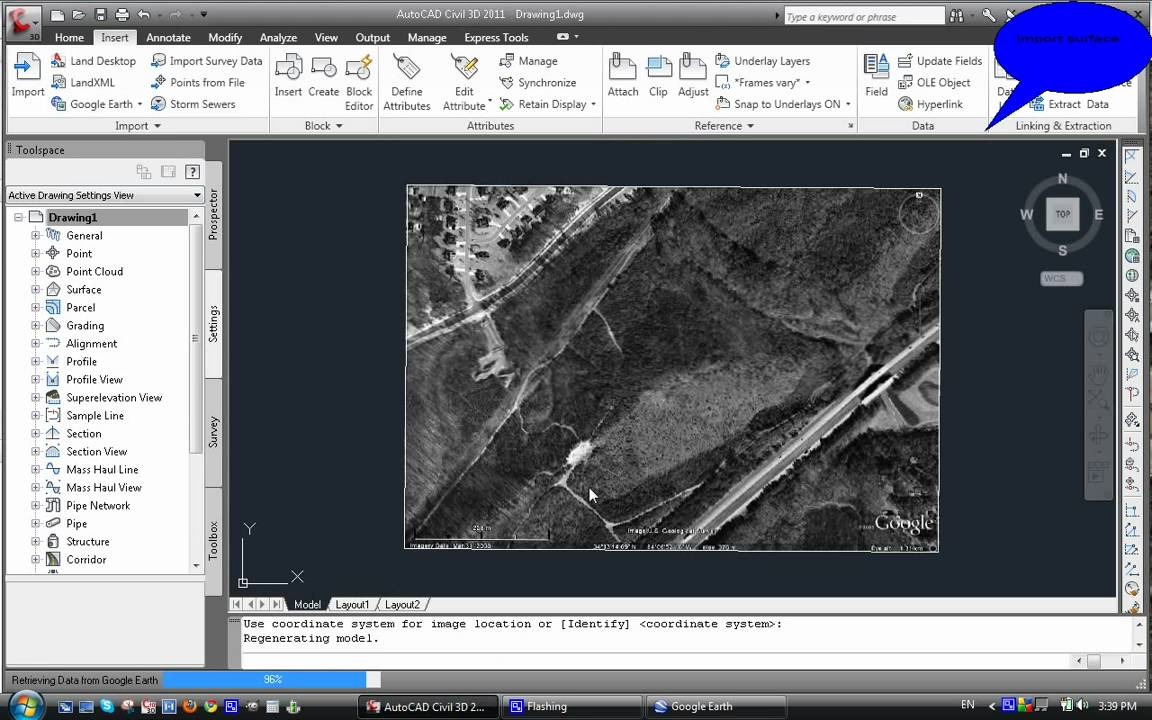Click the application menu button
Image resolution: width=1152 pixels, height=720 pixels.
pyautogui.click(x=23, y=22)
